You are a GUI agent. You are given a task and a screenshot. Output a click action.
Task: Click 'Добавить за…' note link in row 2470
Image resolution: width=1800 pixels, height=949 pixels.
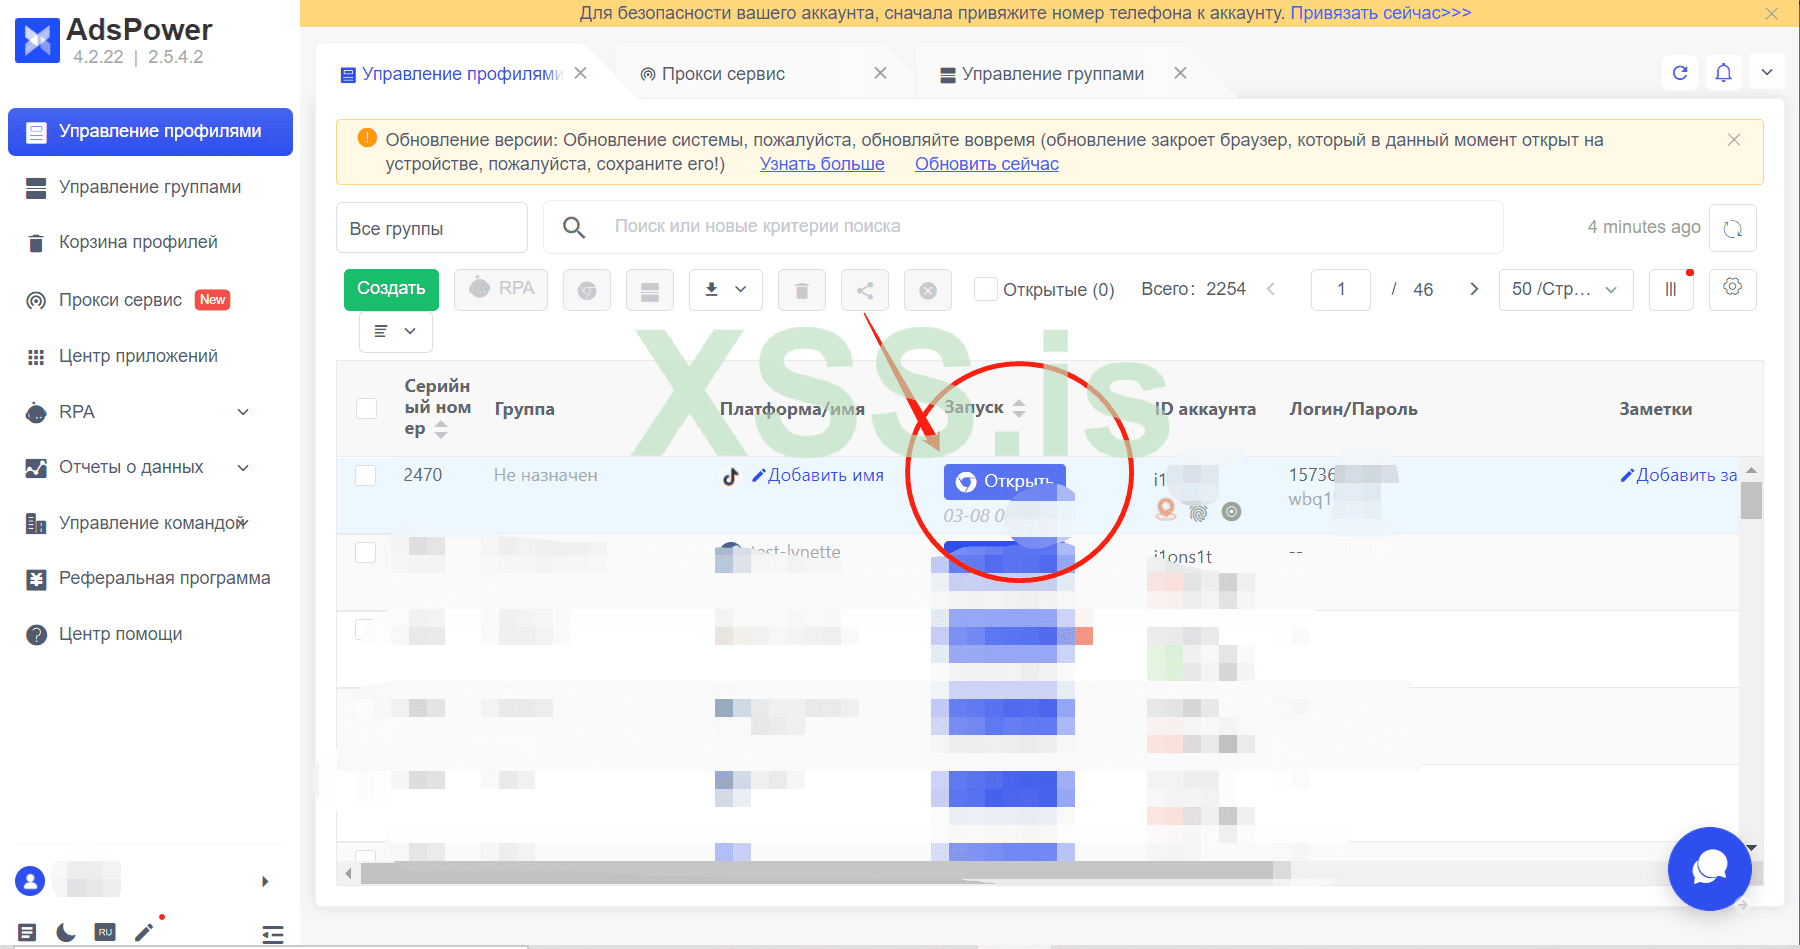pos(1679,475)
